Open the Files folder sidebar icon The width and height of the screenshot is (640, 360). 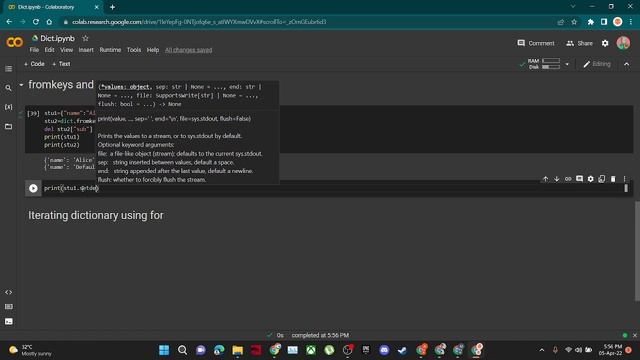click(x=8, y=127)
